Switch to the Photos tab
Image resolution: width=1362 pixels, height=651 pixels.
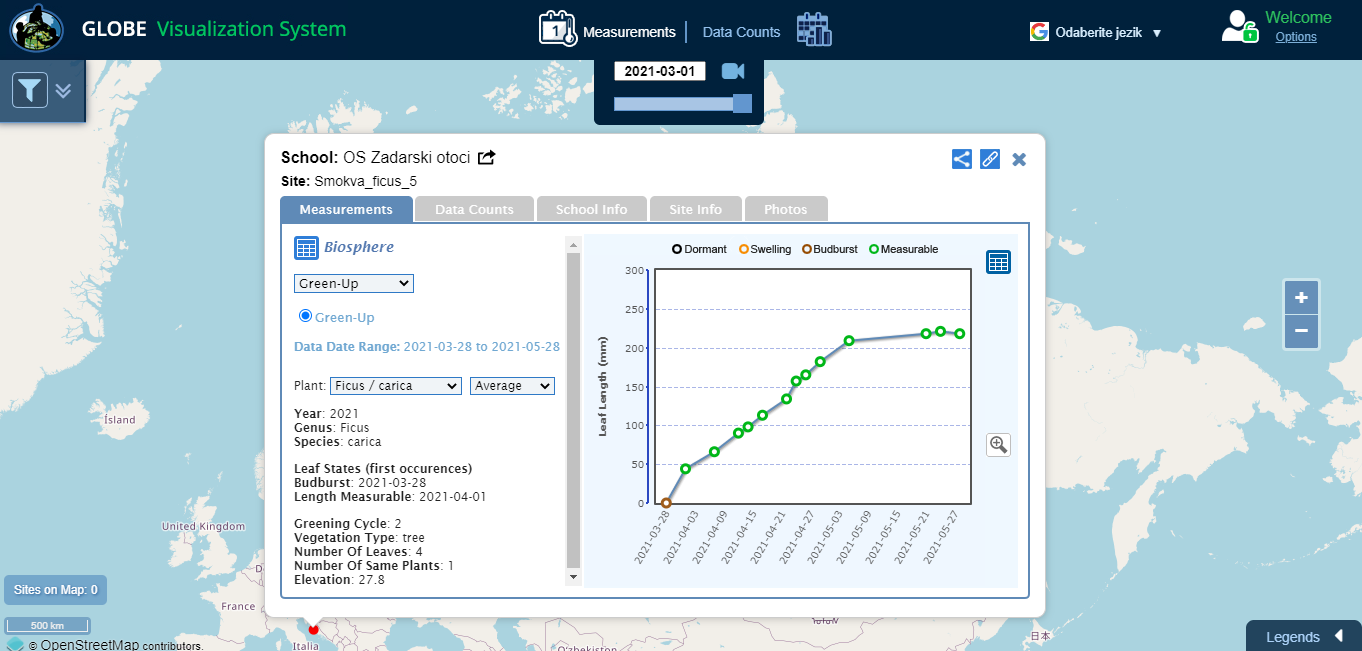click(x=785, y=209)
